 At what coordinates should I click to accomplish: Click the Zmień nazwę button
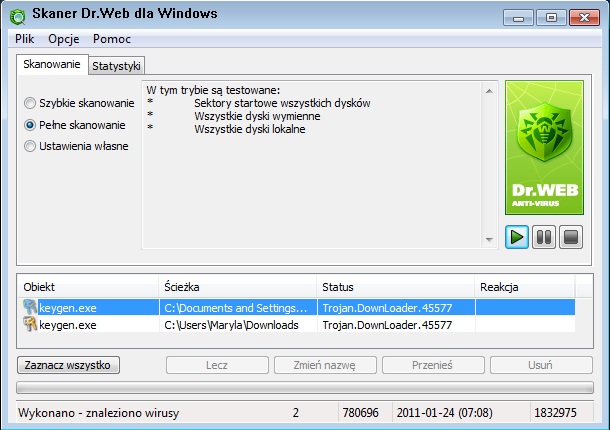[x=325, y=365]
